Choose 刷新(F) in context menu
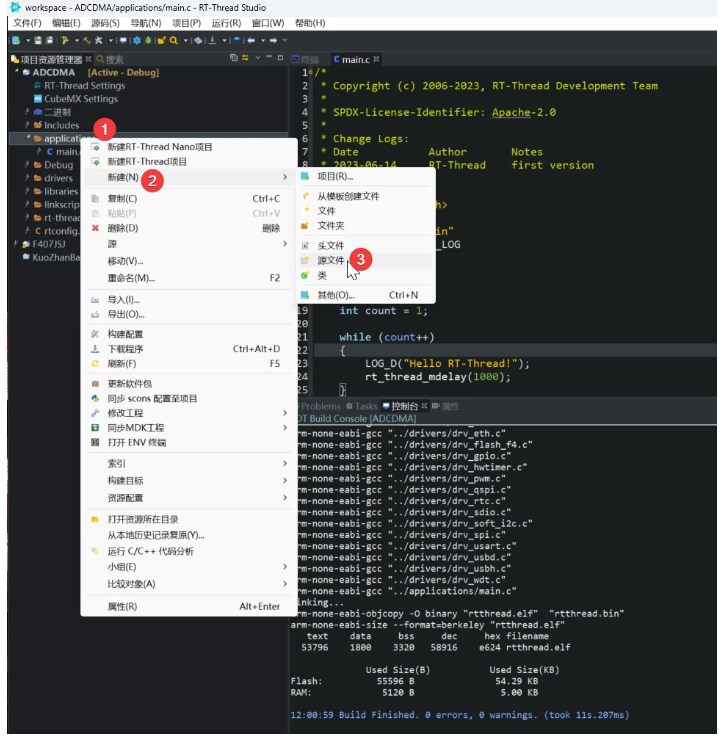The image size is (719, 739). click(188, 363)
